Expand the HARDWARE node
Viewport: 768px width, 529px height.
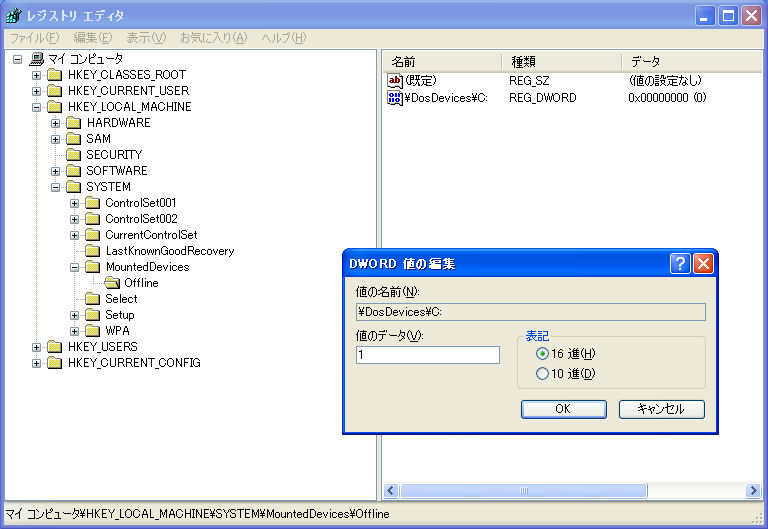(55, 123)
